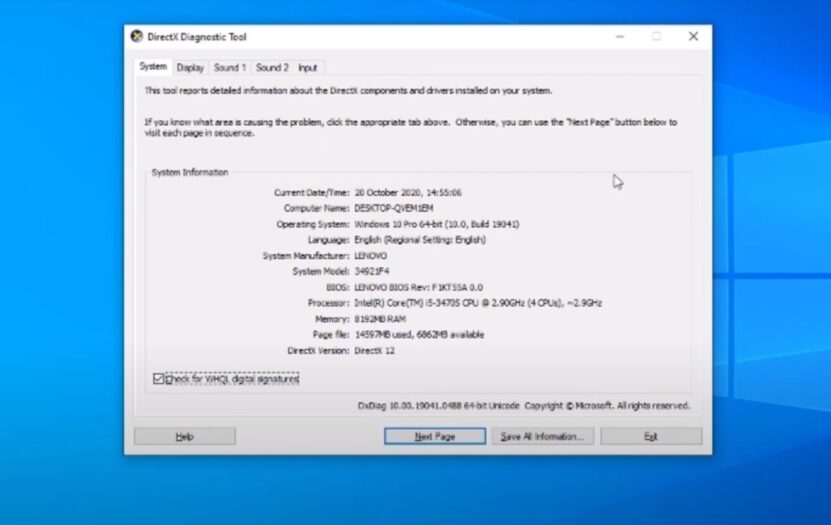Switch to the System tab
The image size is (831, 525).
[x=153, y=67]
